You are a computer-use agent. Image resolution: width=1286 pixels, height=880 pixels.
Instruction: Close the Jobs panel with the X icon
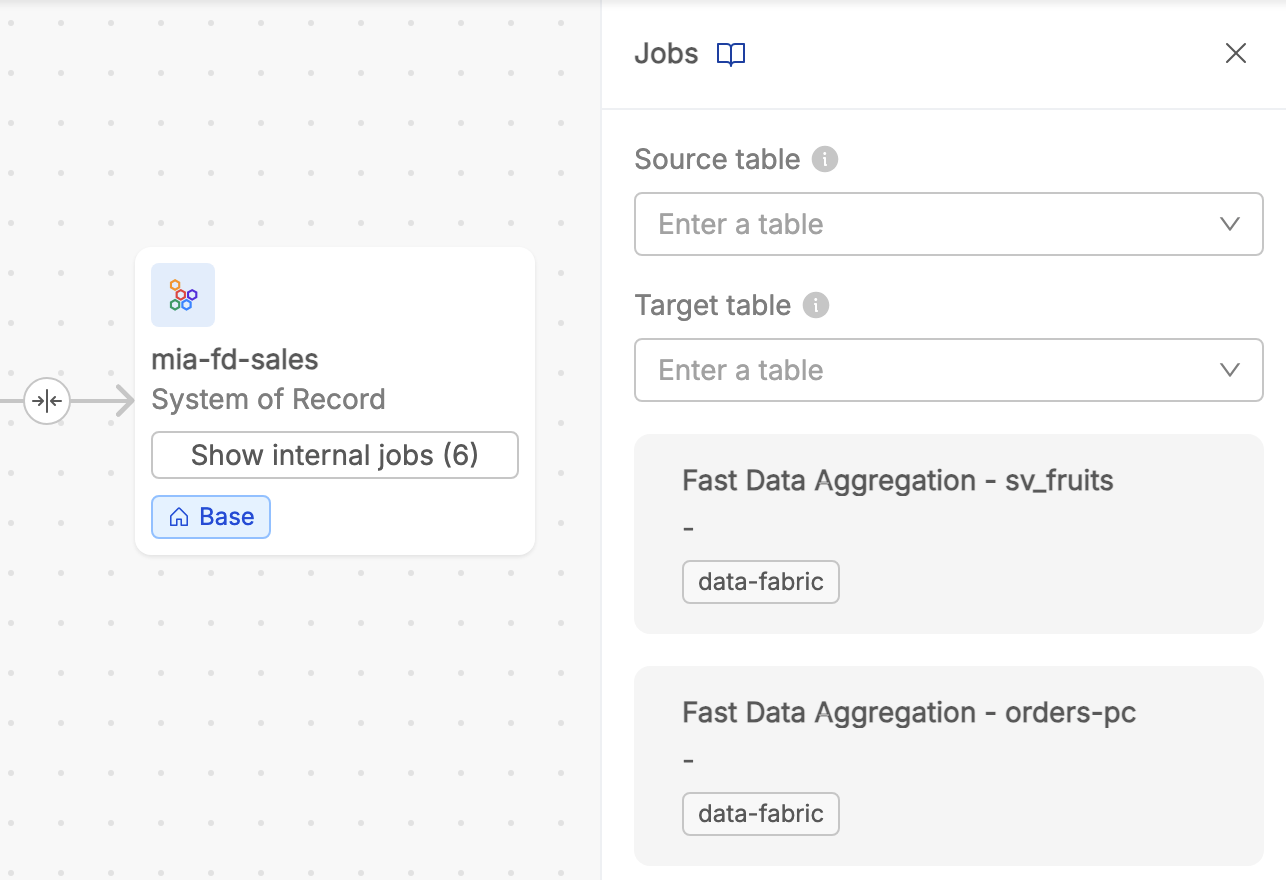click(x=1236, y=53)
